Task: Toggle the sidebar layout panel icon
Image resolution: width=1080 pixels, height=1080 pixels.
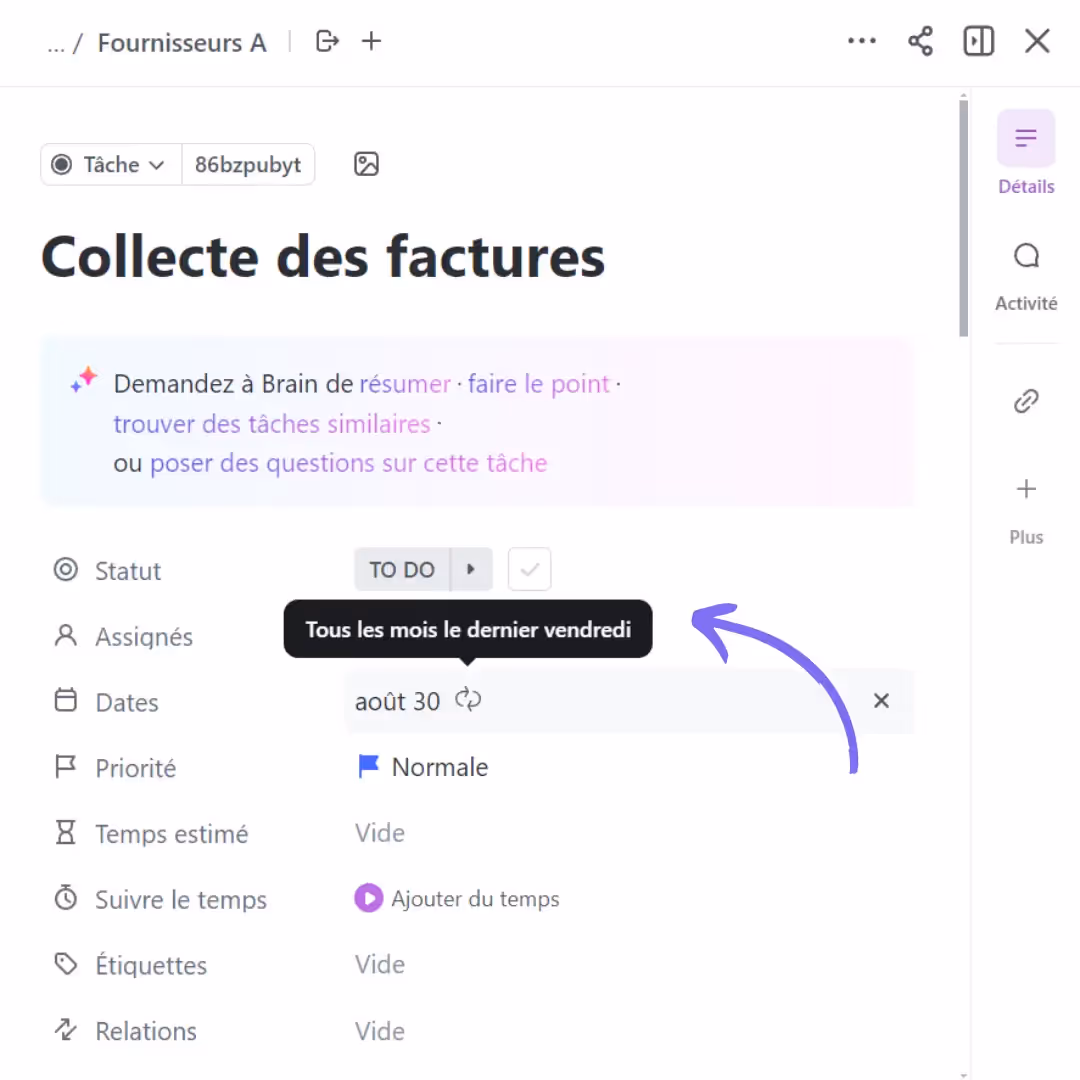Action: (x=978, y=41)
